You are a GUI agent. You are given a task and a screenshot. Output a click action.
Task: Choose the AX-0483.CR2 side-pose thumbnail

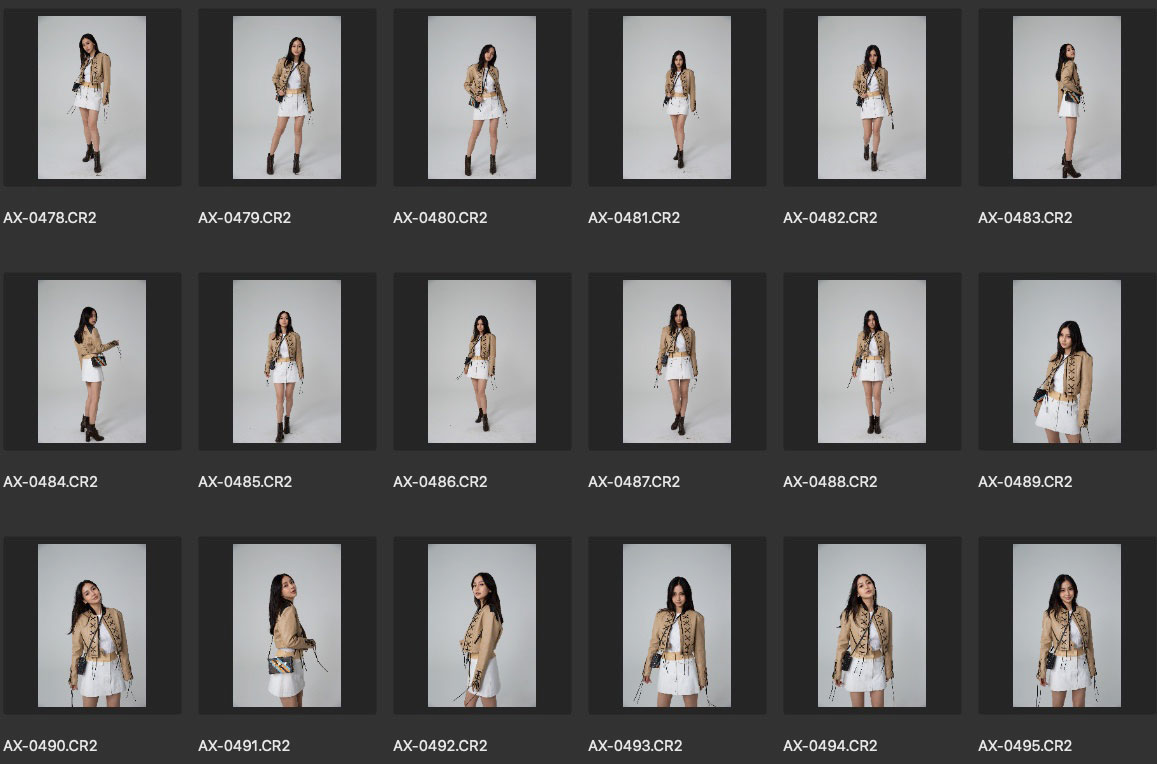1066,98
